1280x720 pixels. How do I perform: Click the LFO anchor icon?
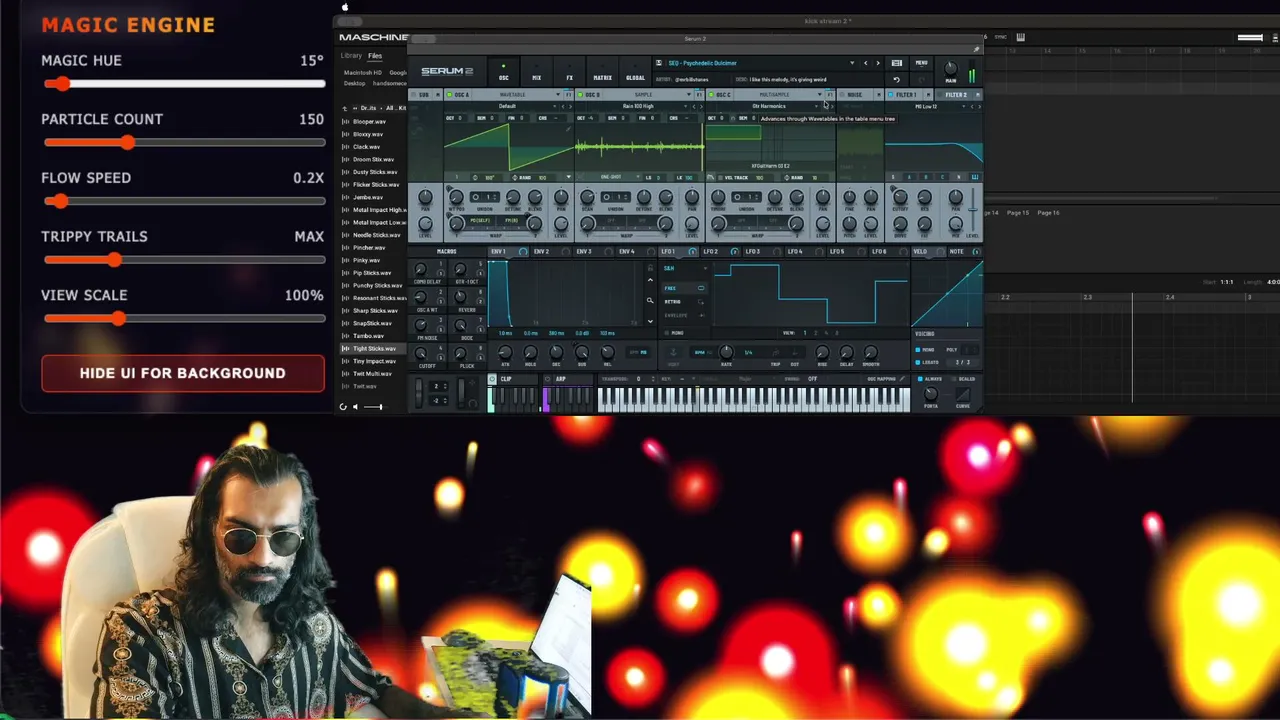[x=673, y=352]
